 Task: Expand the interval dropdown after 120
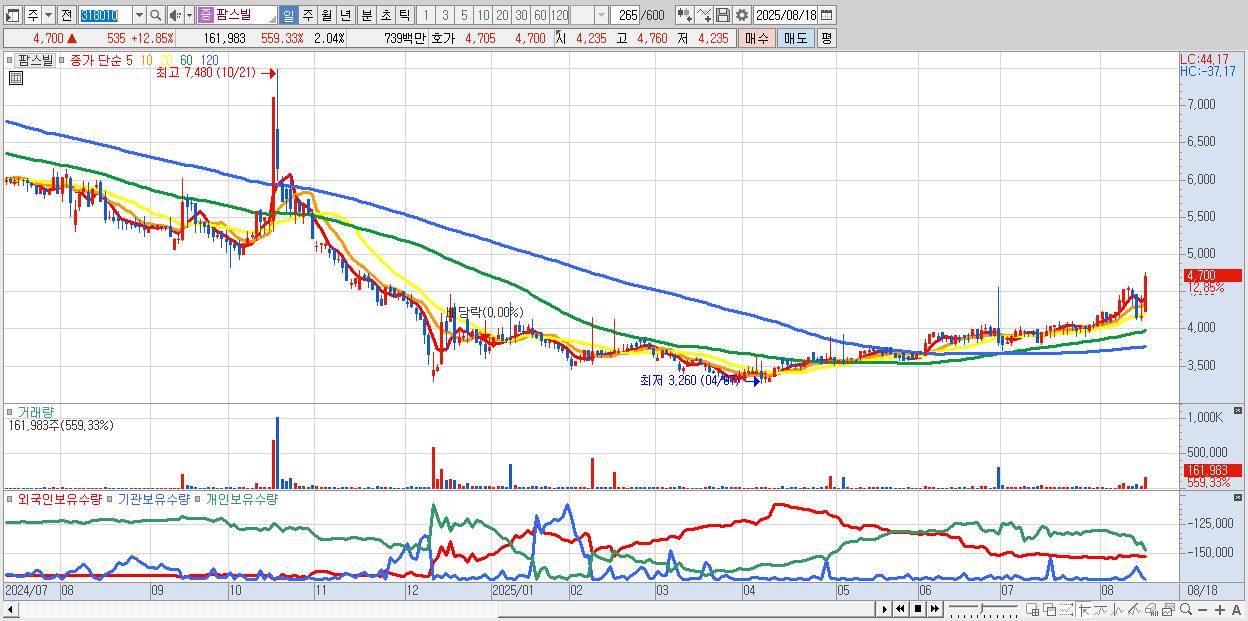pos(601,15)
